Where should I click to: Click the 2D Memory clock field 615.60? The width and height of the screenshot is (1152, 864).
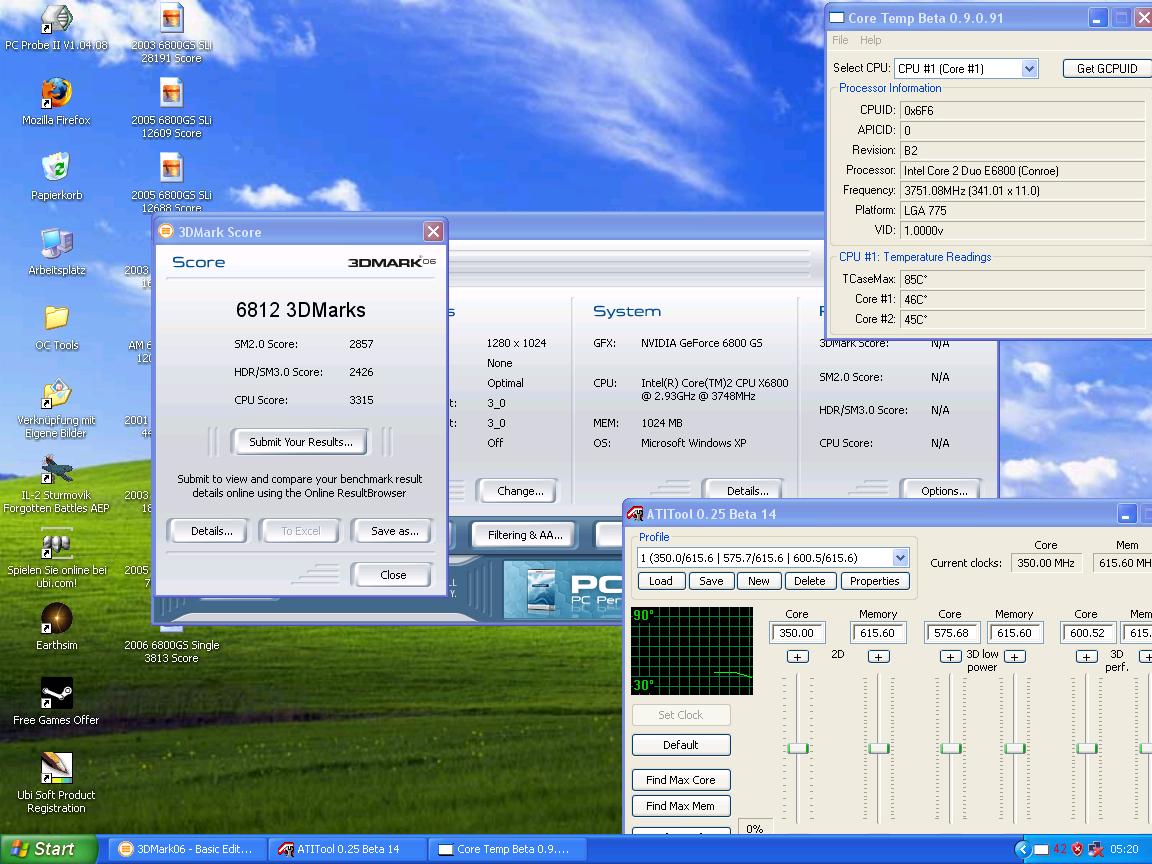click(x=878, y=633)
